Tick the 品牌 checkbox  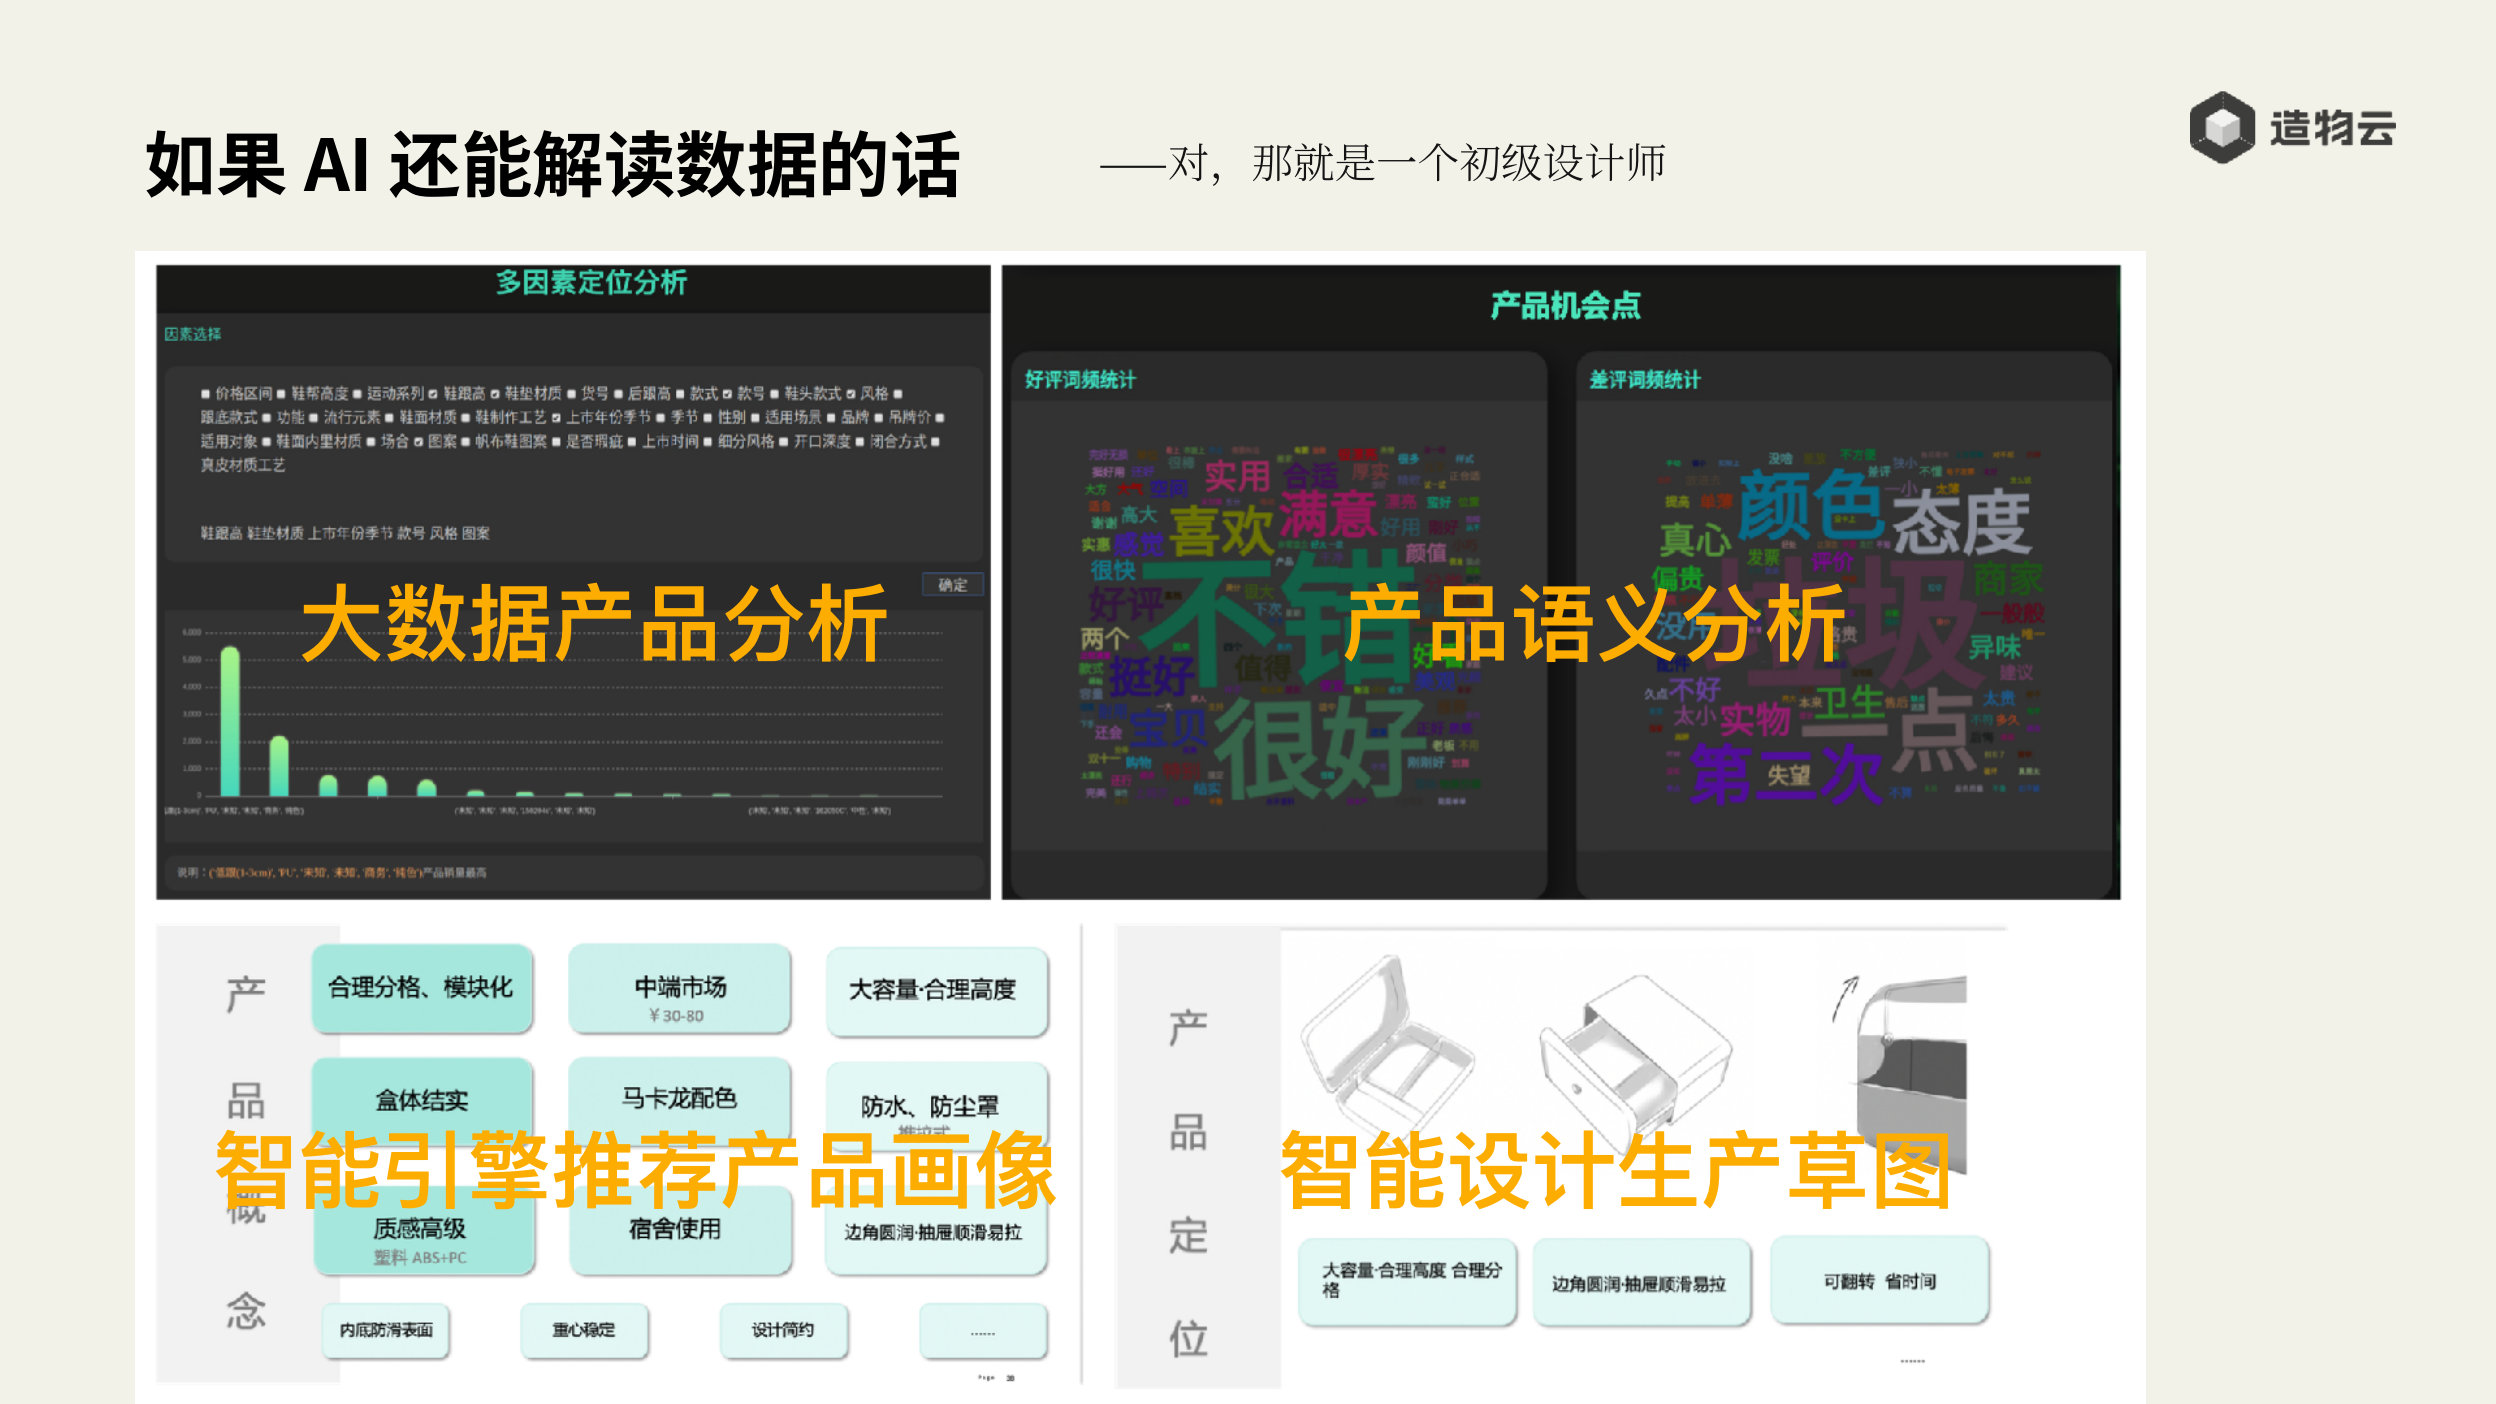(x=831, y=418)
